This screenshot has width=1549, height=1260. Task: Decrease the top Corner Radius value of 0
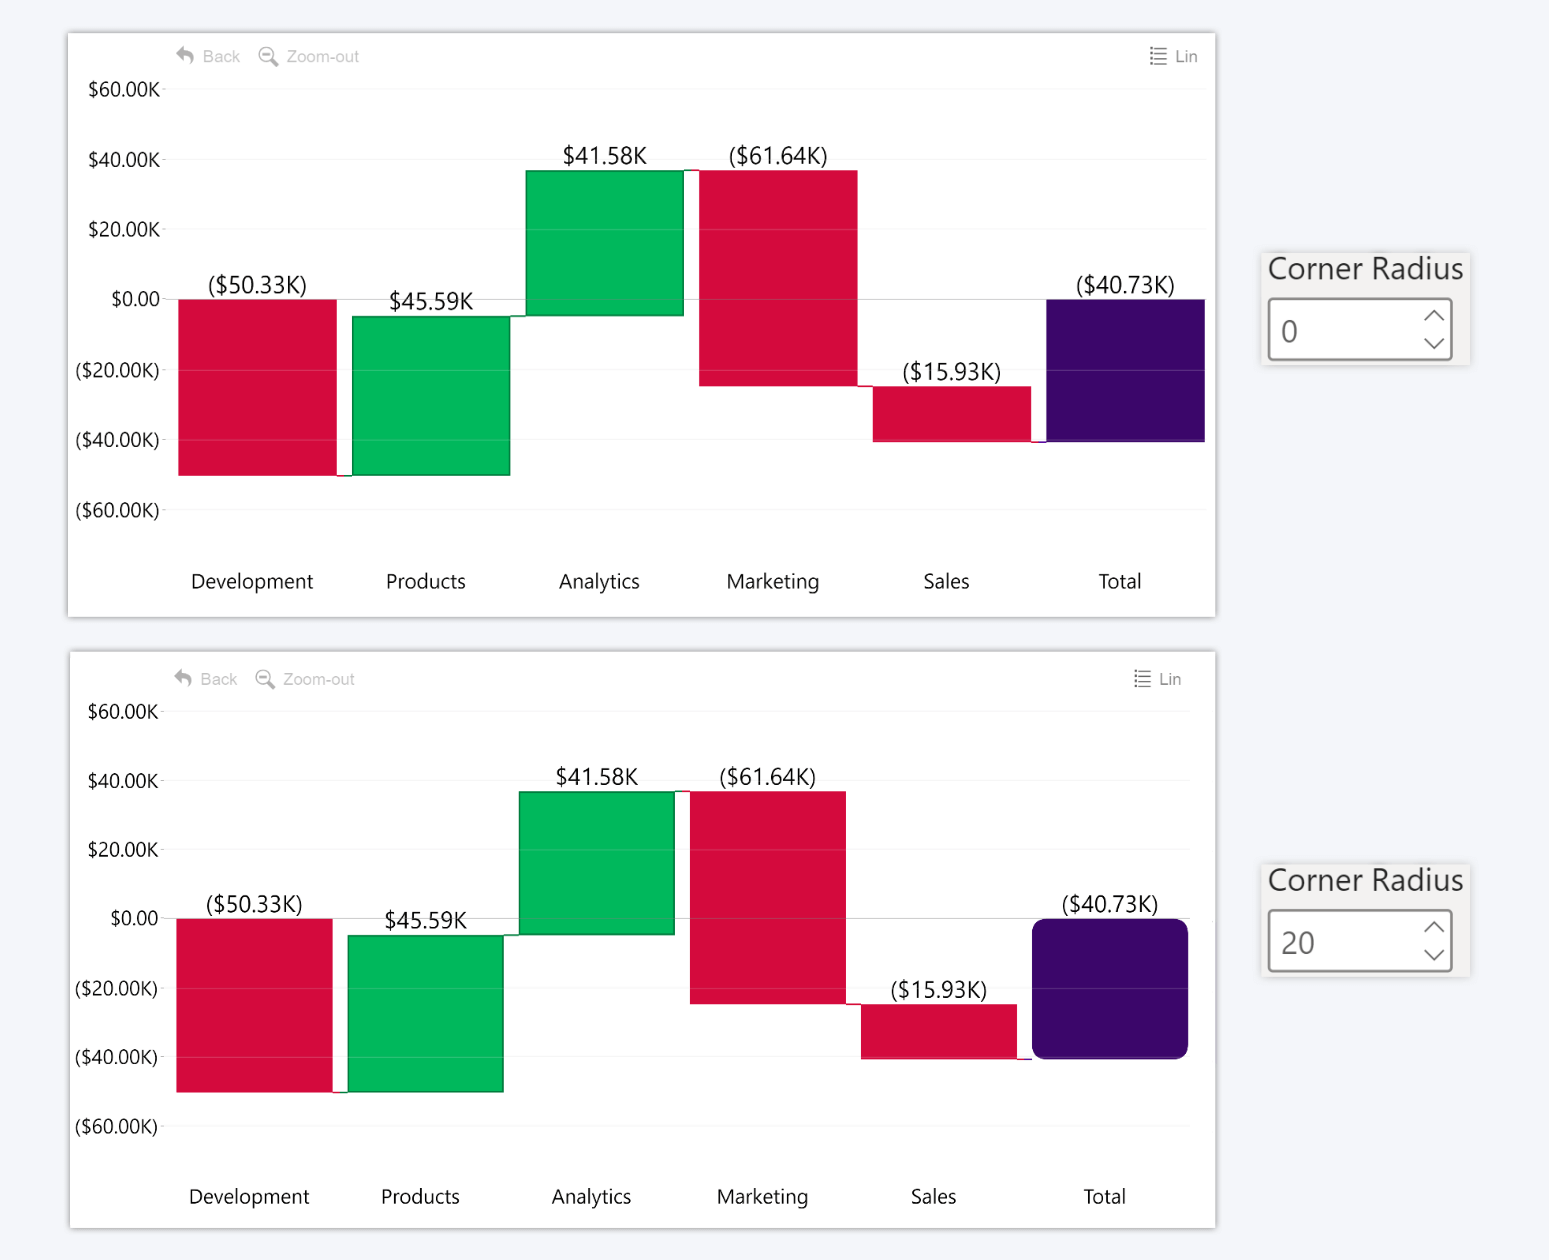[1434, 343]
